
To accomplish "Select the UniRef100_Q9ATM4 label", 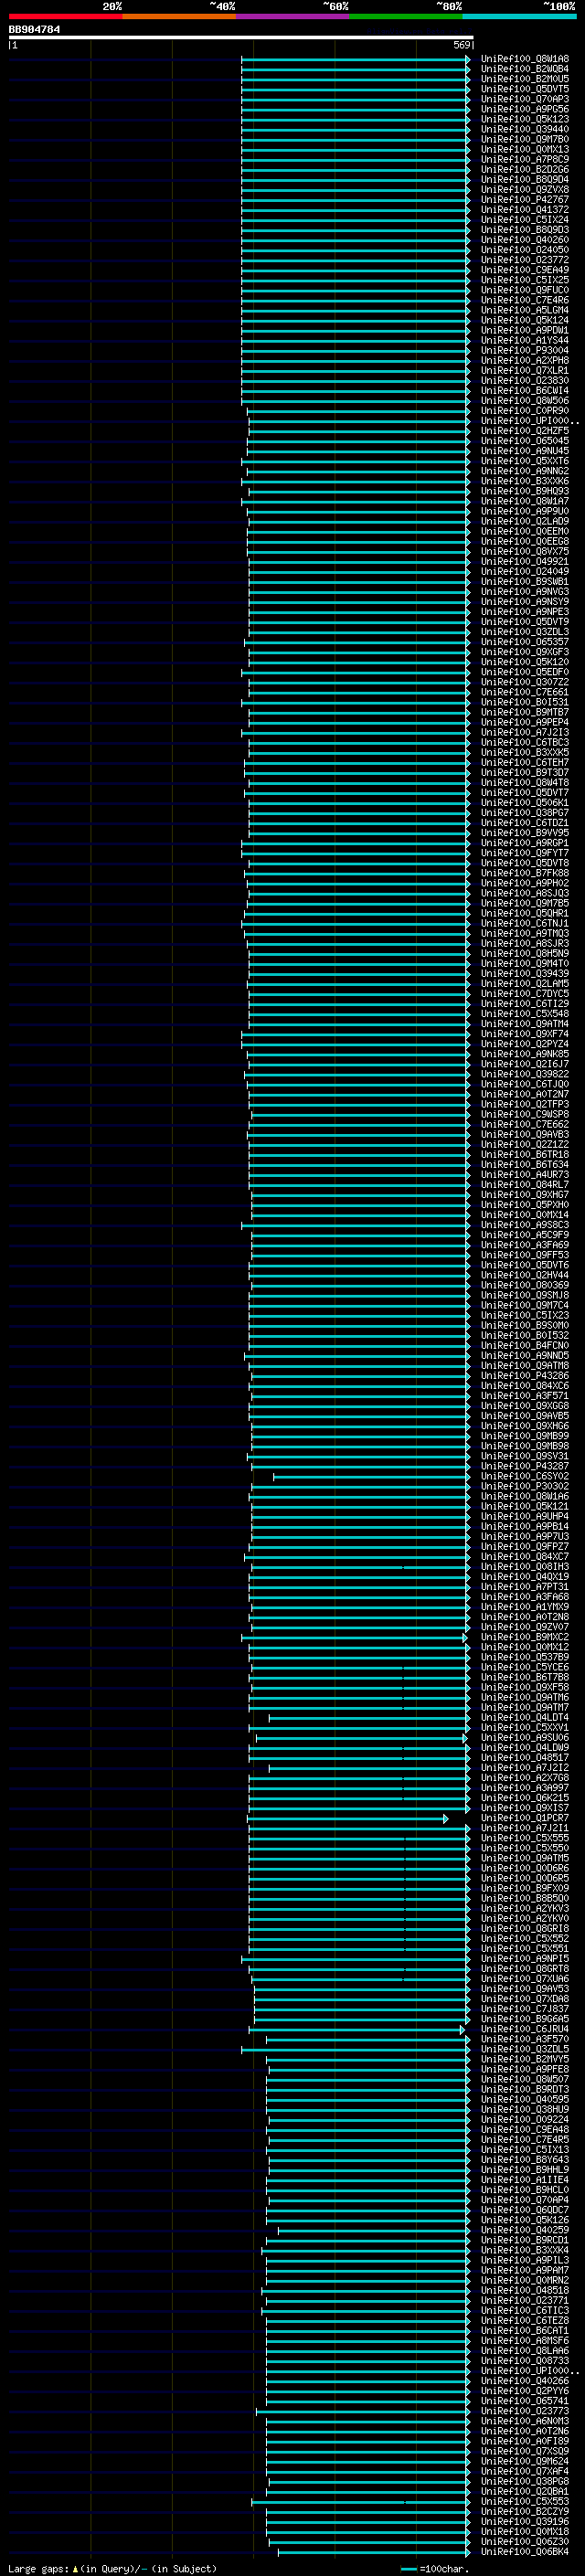I will click(x=525, y=1024).
